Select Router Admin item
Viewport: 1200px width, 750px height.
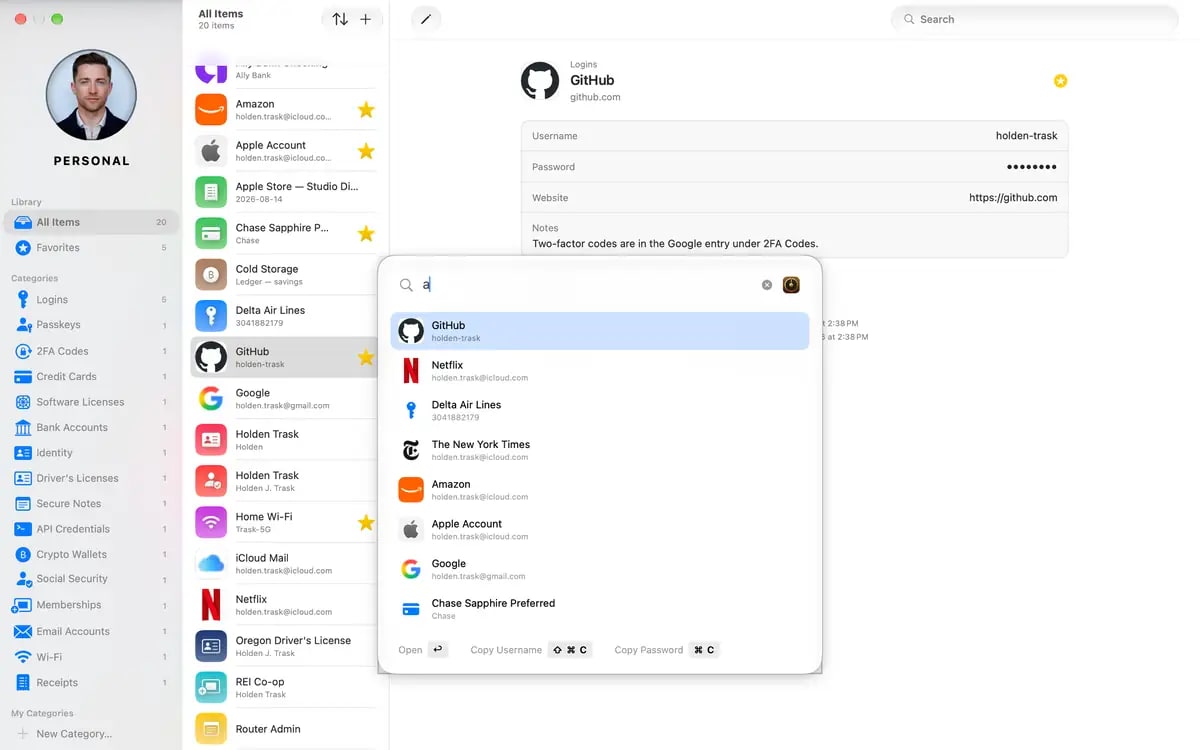[x=286, y=729]
